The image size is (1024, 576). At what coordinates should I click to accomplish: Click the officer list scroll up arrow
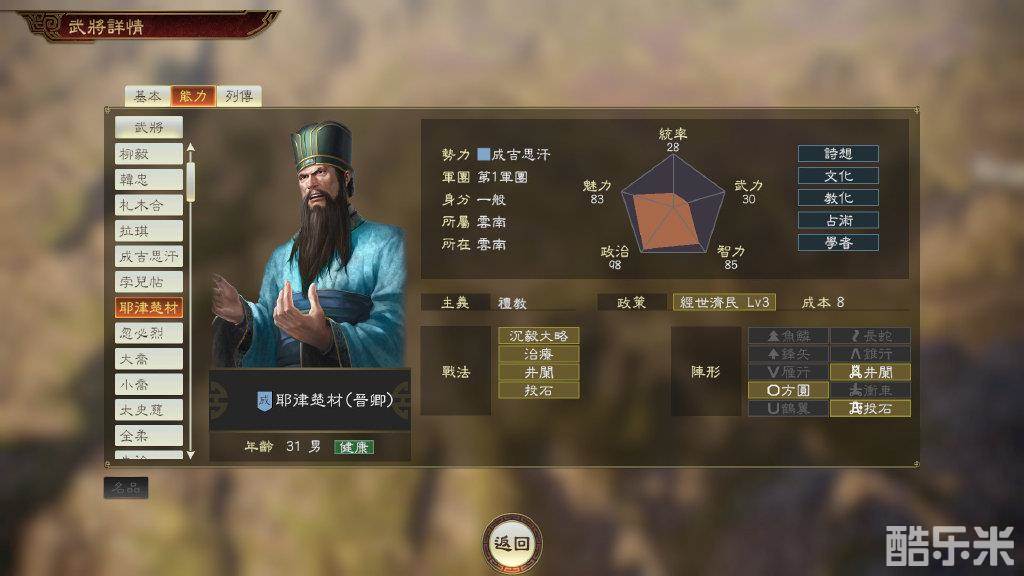(x=191, y=148)
